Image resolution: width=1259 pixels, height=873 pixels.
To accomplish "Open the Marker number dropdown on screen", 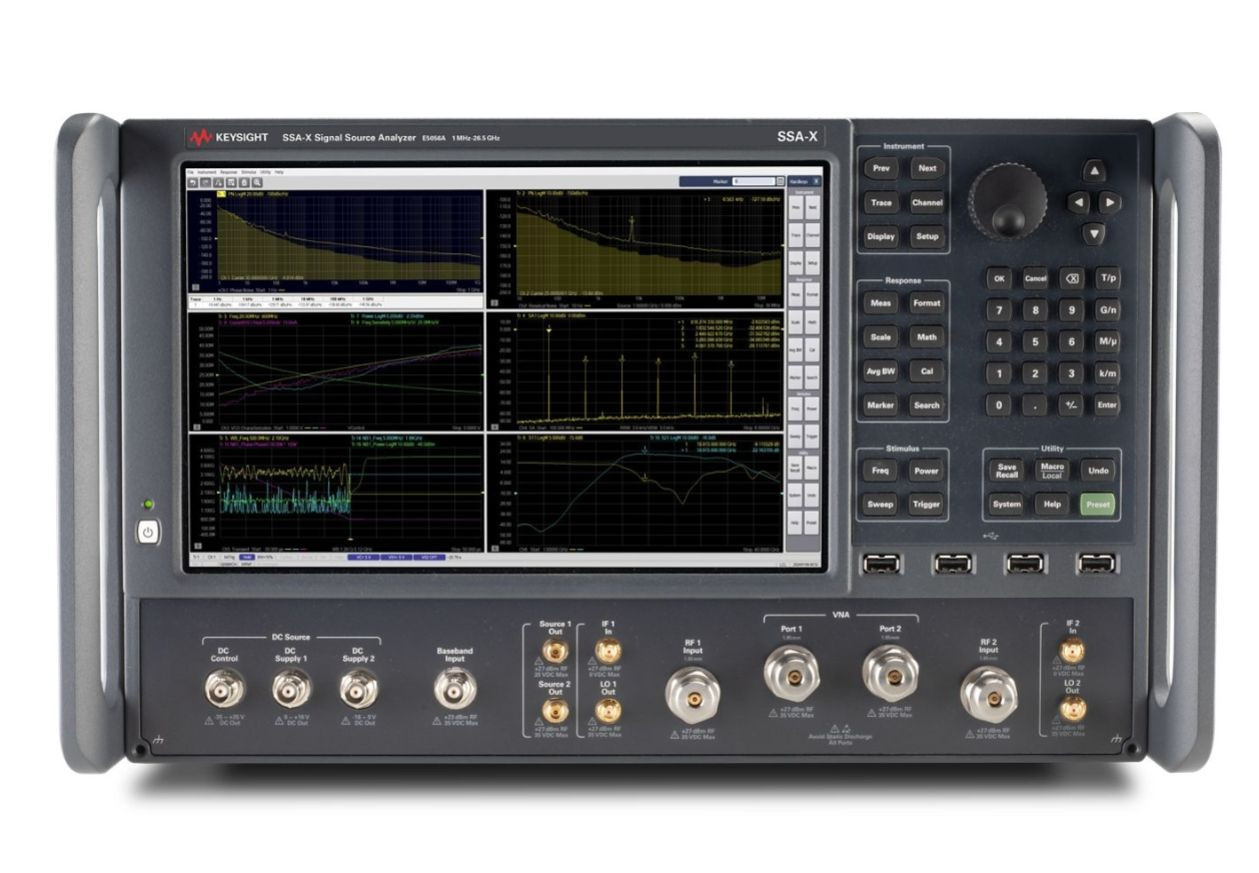I will pyautogui.click(x=778, y=180).
